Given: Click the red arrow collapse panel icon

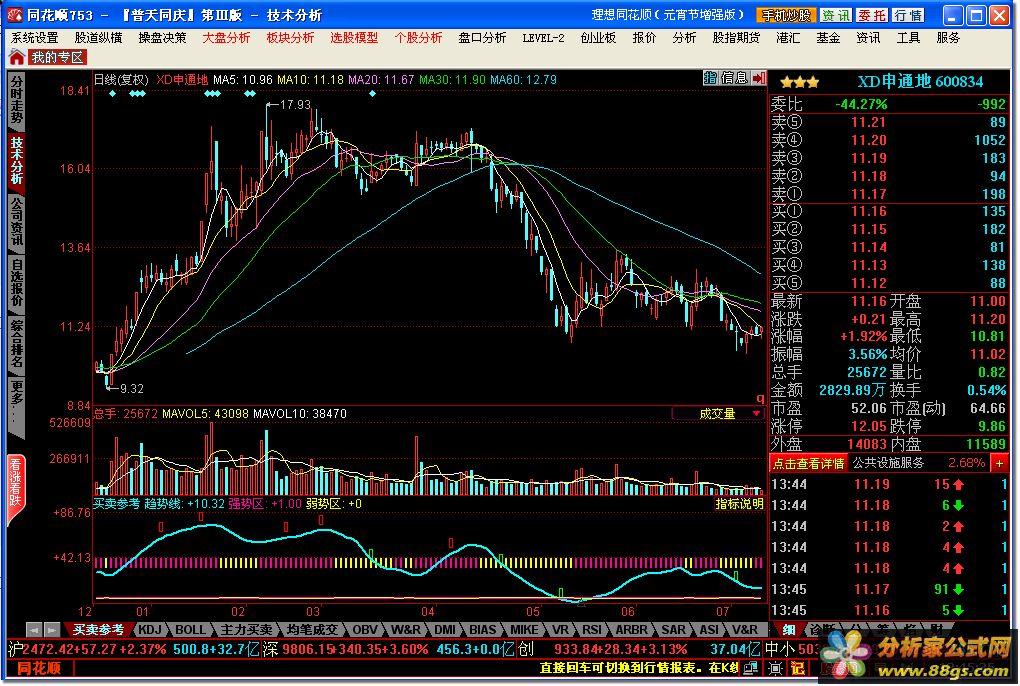Looking at the screenshot, I should pos(758,78).
